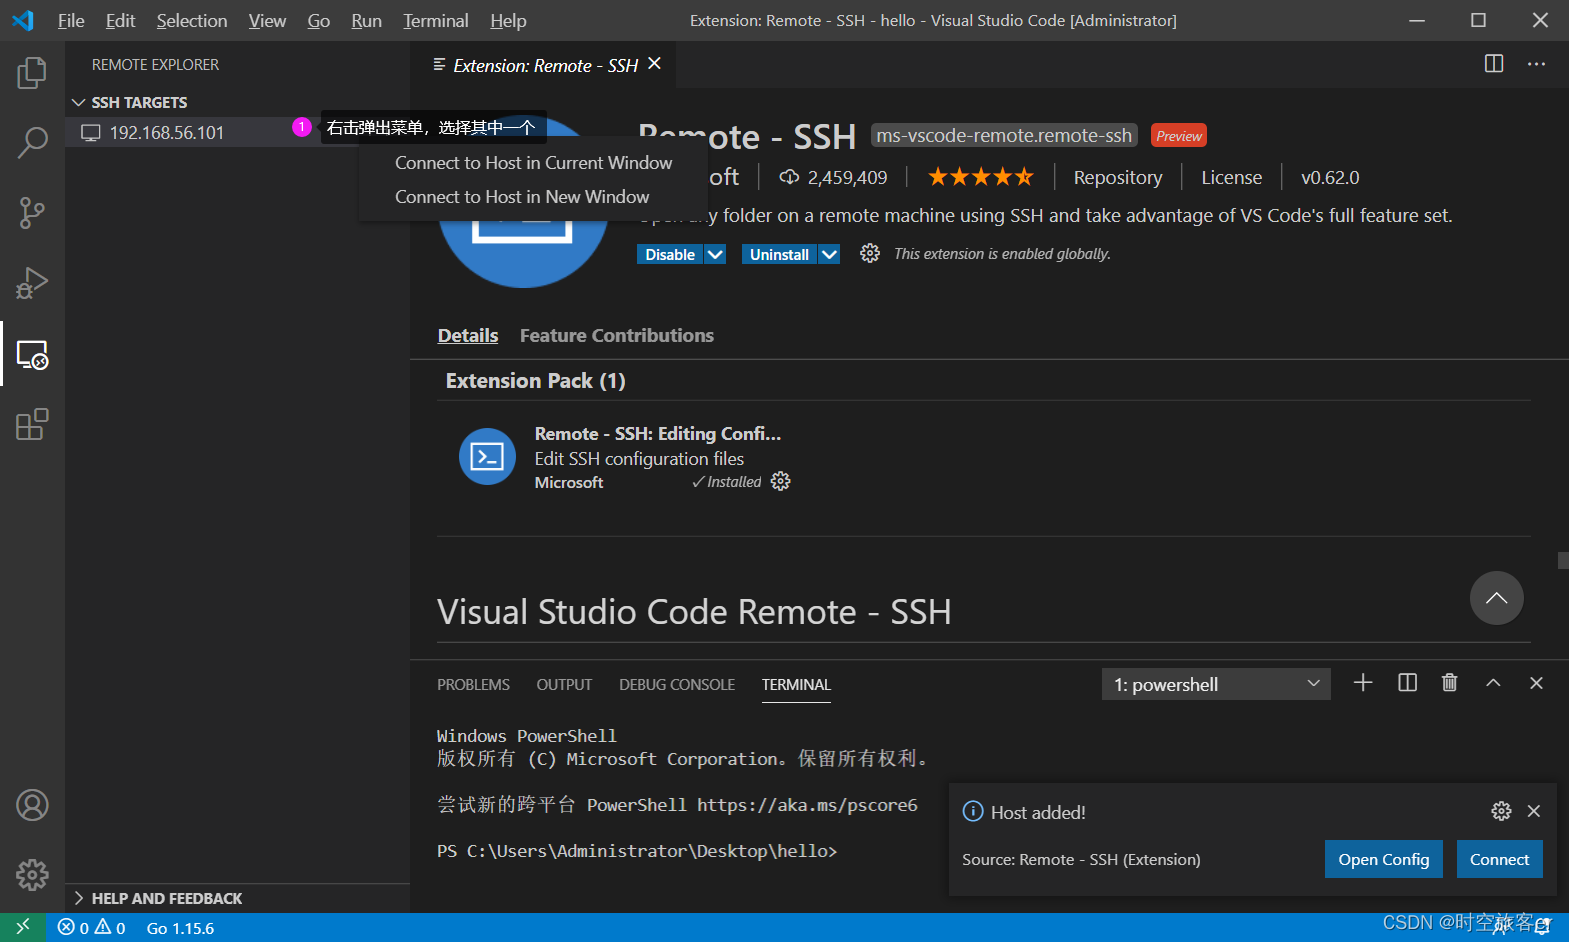1569x942 pixels.
Task: Open the Extensions view icon
Action: click(32, 424)
